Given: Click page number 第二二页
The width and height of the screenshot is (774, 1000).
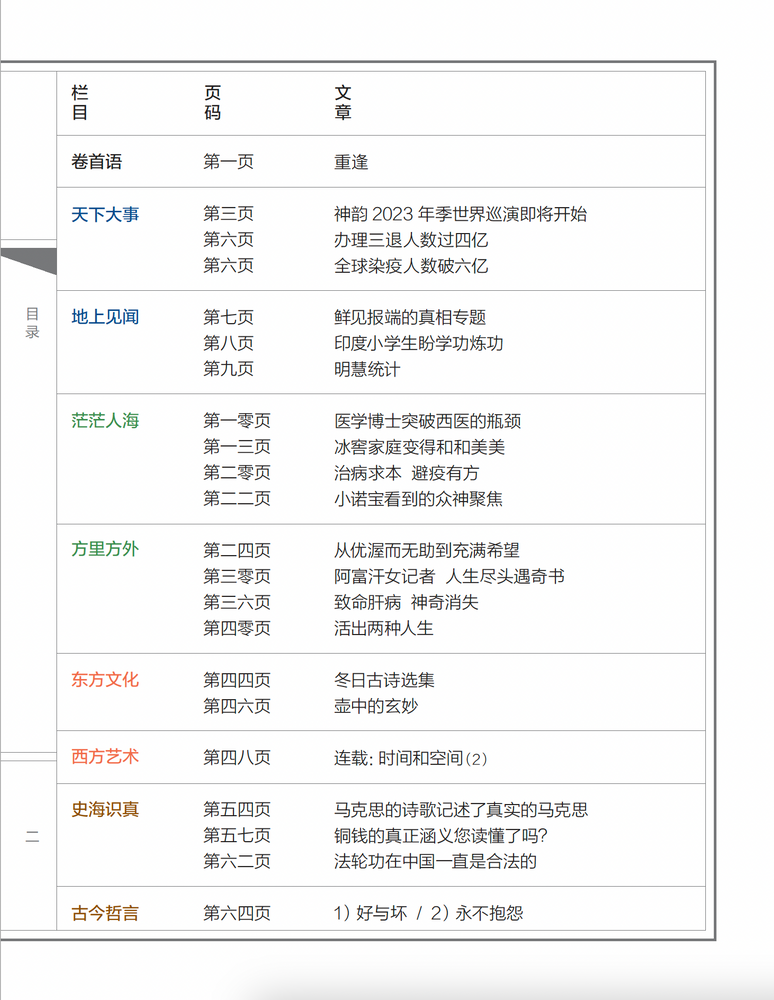Looking at the screenshot, I should coord(237,498).
